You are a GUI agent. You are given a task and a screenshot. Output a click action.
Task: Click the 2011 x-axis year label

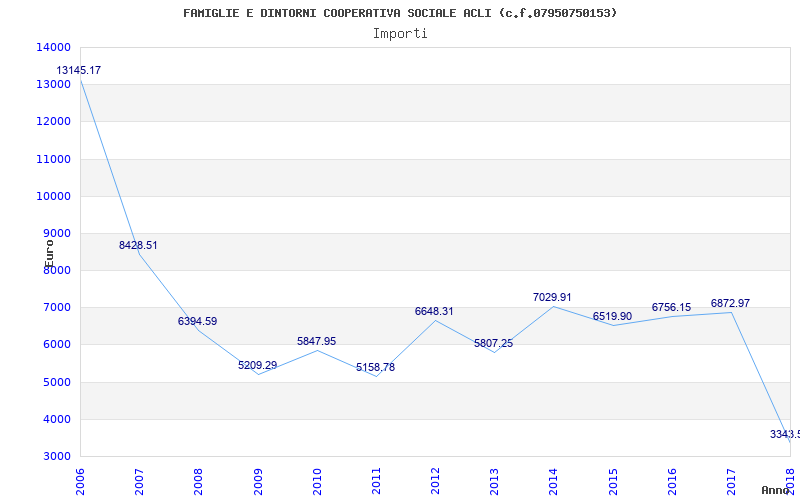point(376,481)
